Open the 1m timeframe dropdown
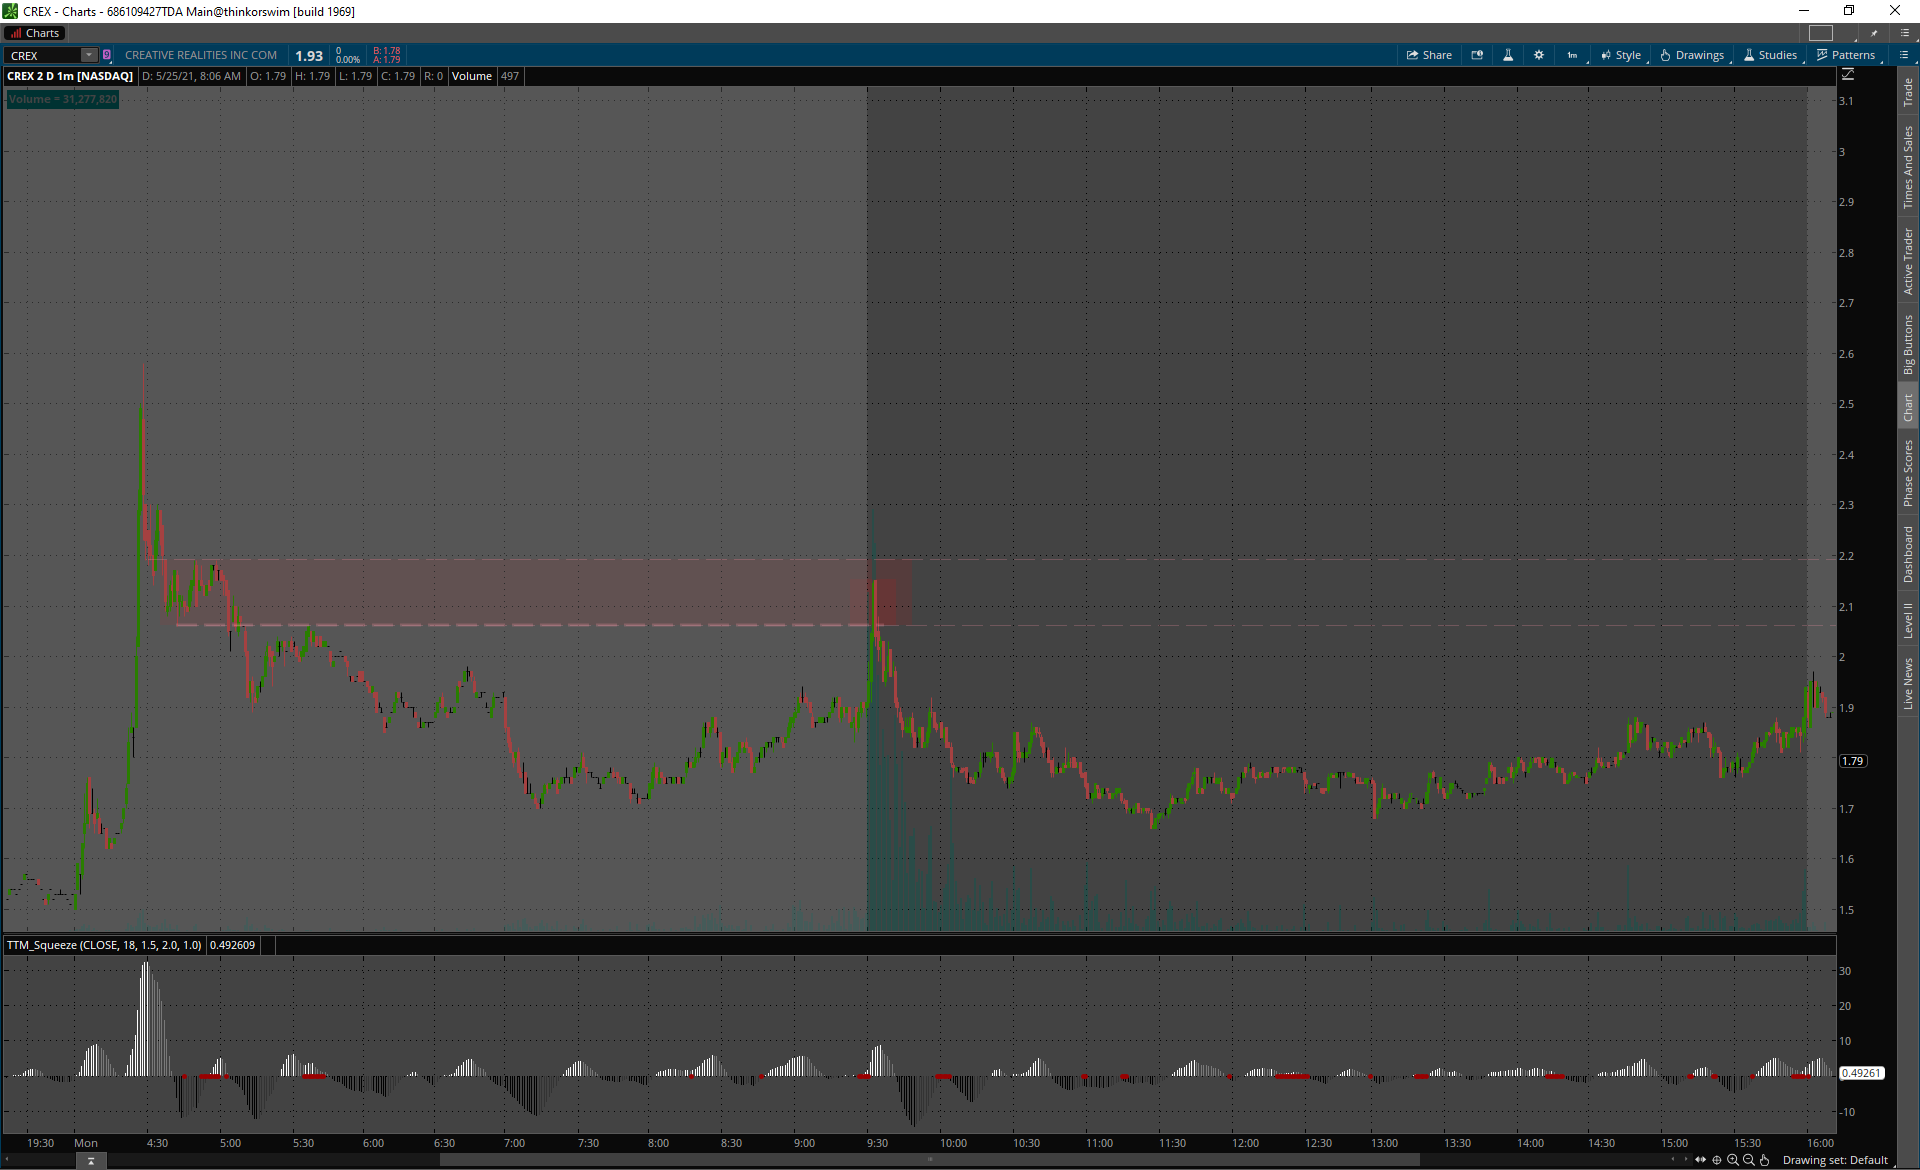Image resolution: width=1920 pixels, height=1170 pixels. [1573, 55]
